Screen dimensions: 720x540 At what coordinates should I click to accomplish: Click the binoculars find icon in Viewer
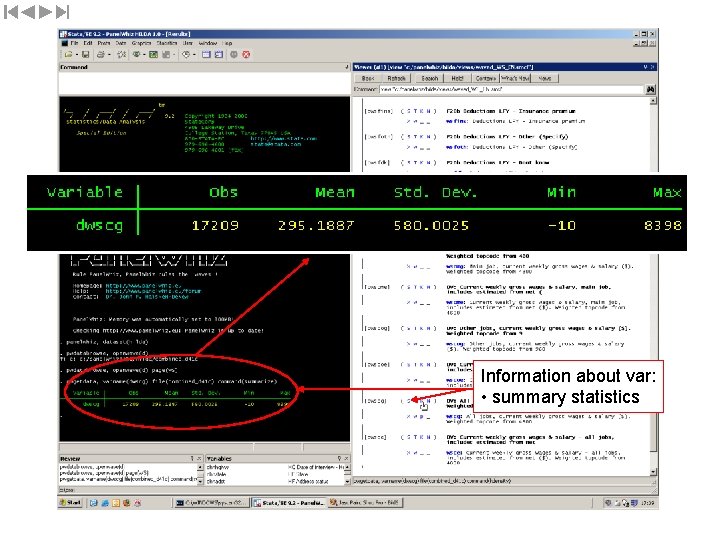(651, 90)
